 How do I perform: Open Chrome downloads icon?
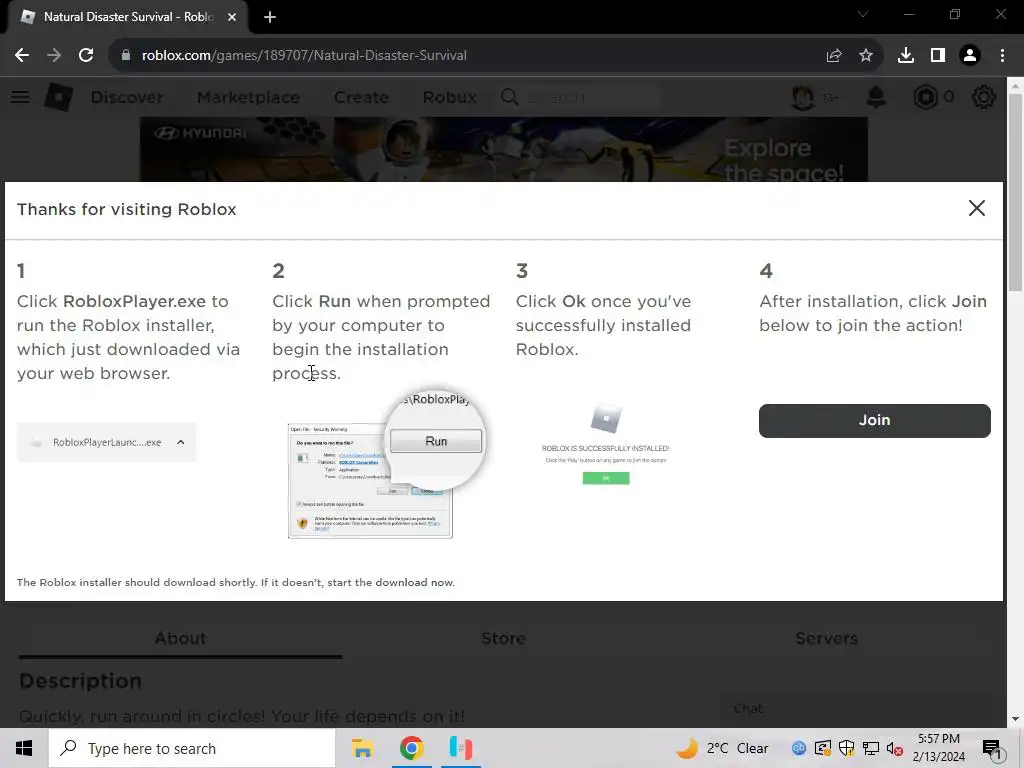pos(906,56)
